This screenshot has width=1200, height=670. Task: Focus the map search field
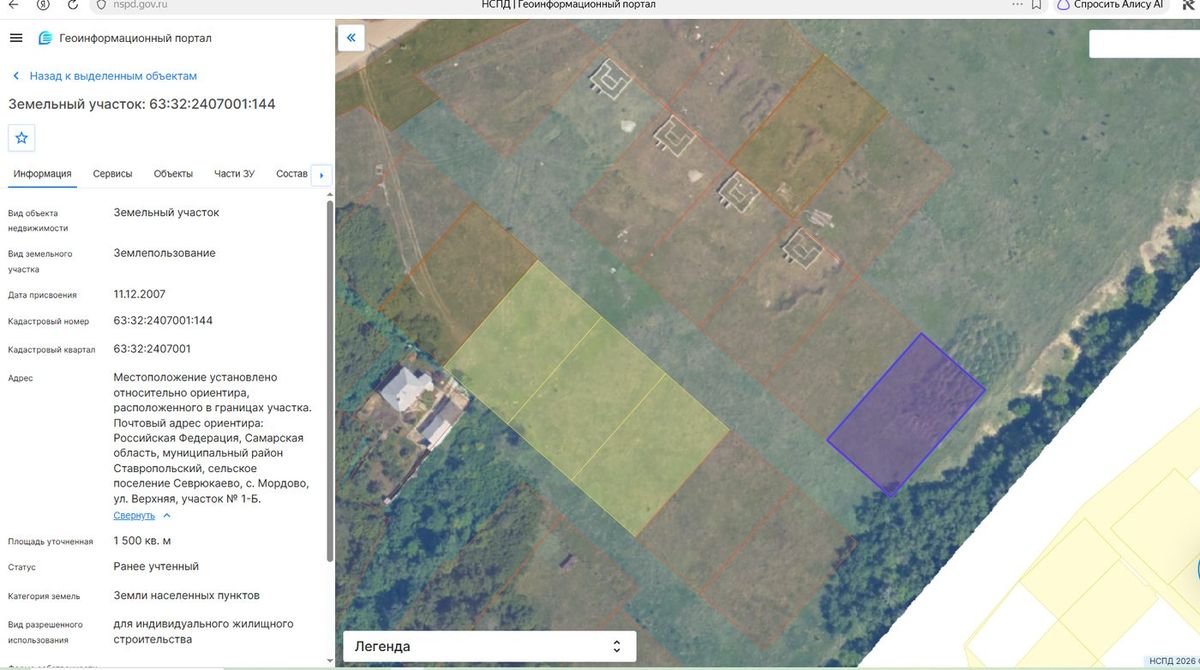coord(1144,44)
